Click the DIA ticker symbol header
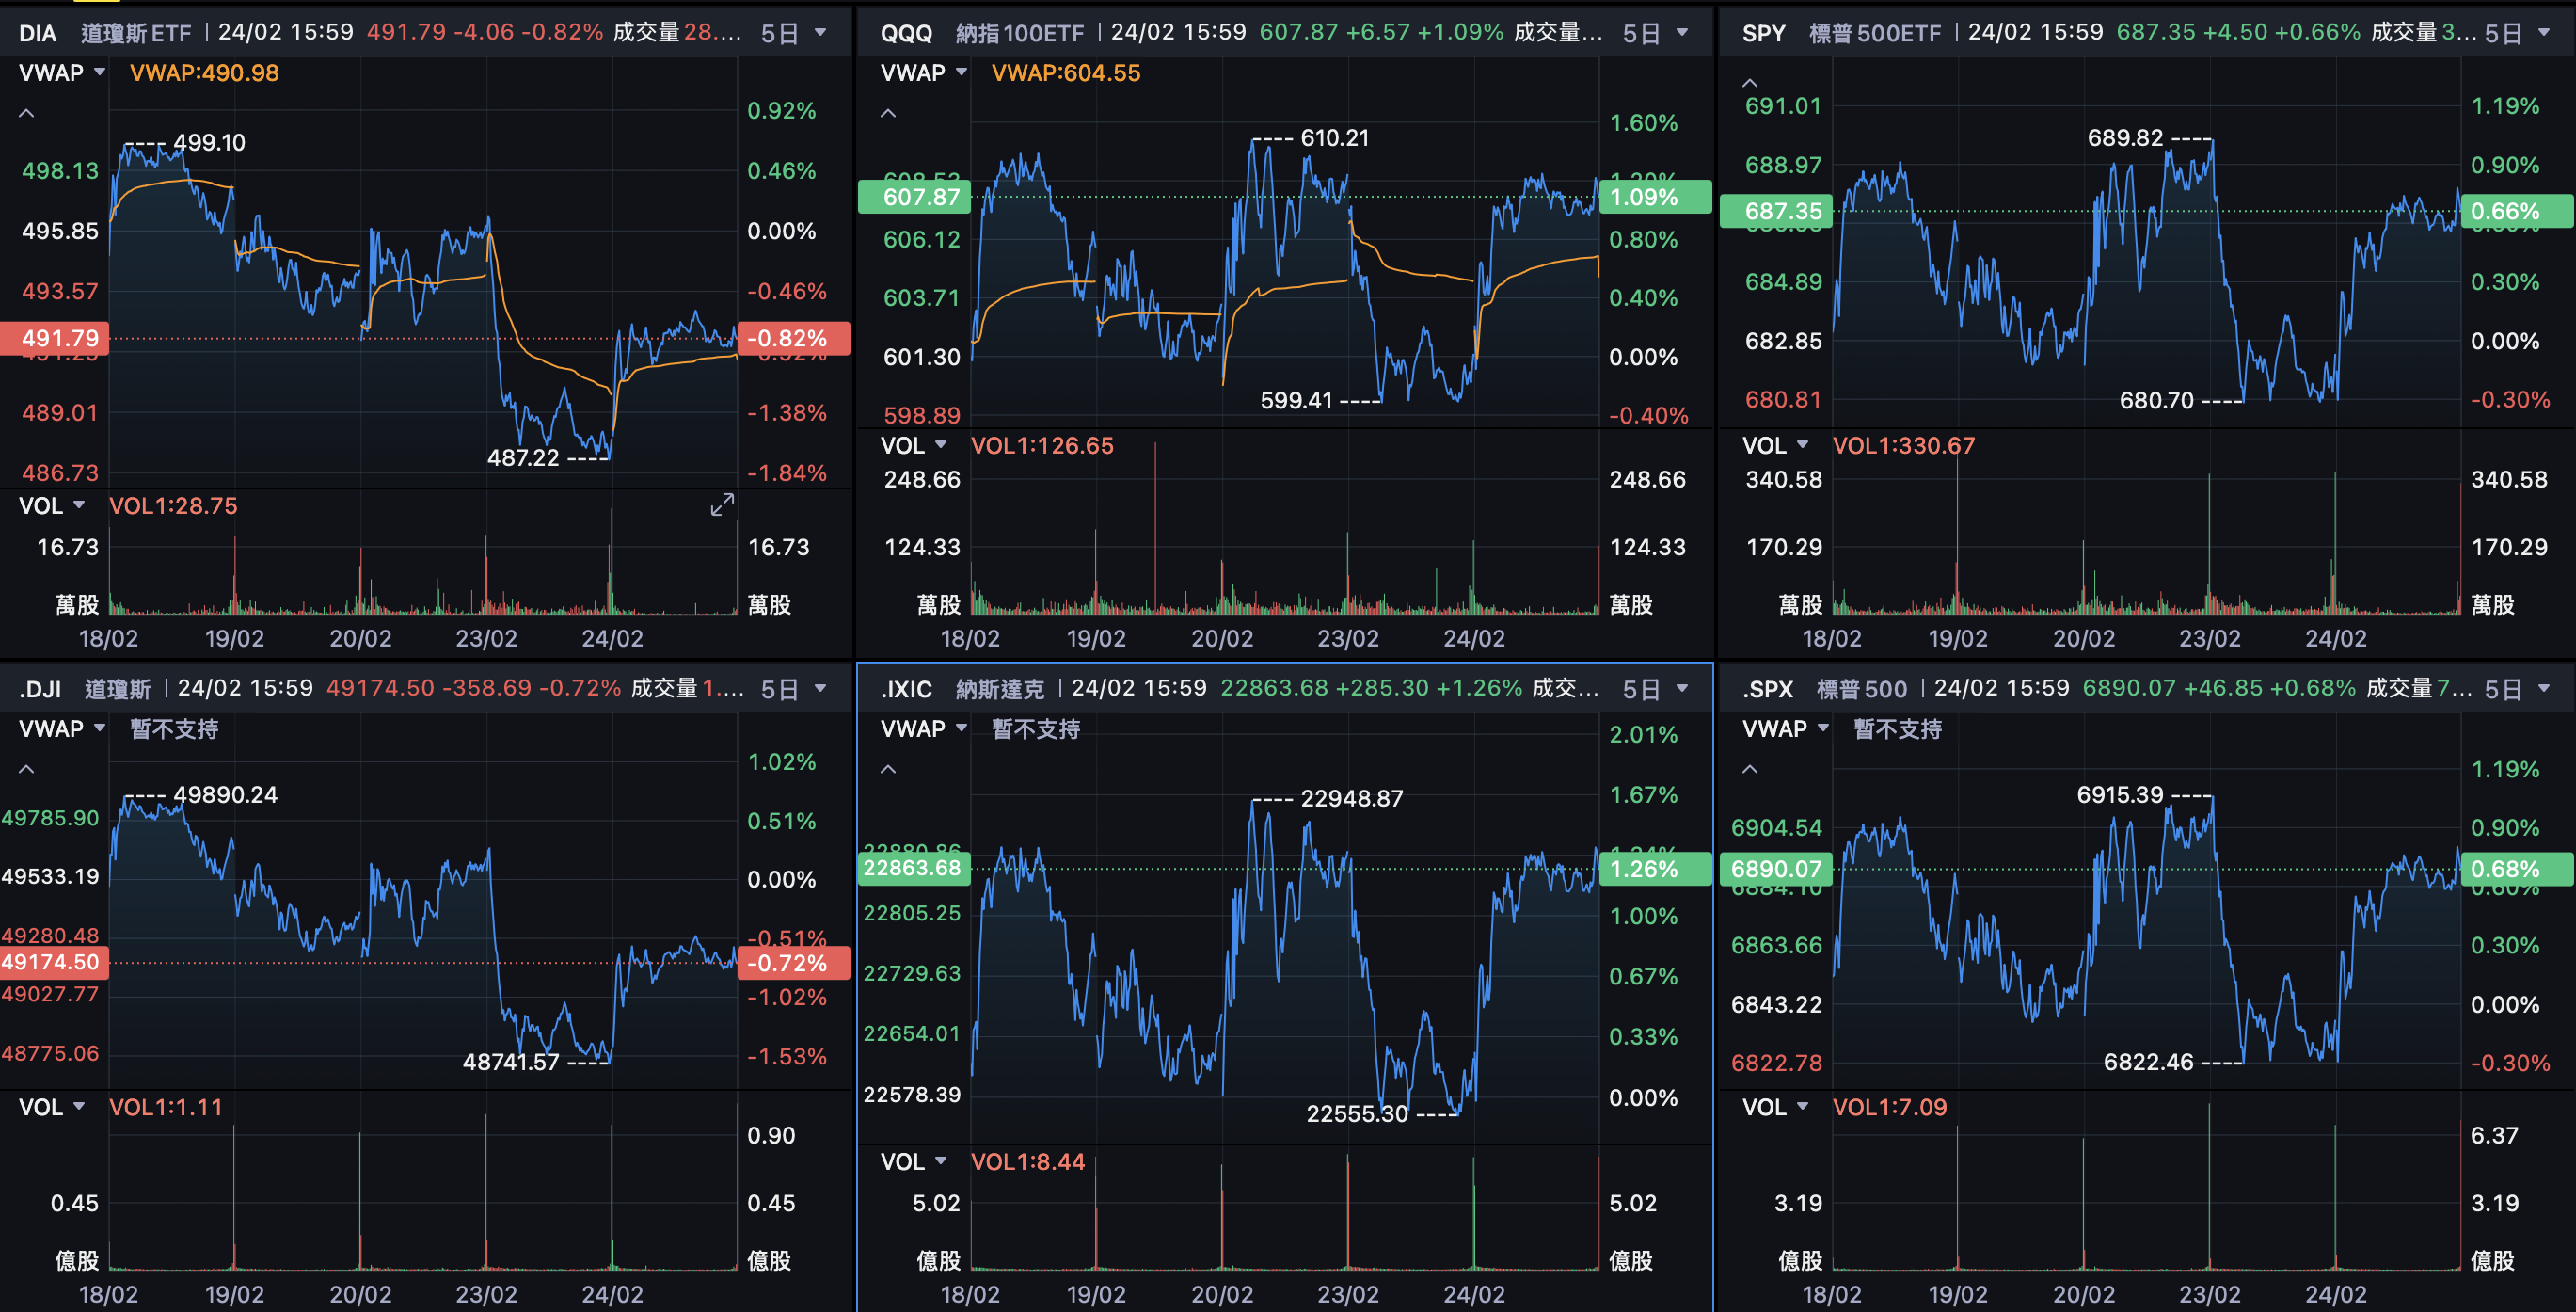2576x1312 pixels. [x=38, y=33]
